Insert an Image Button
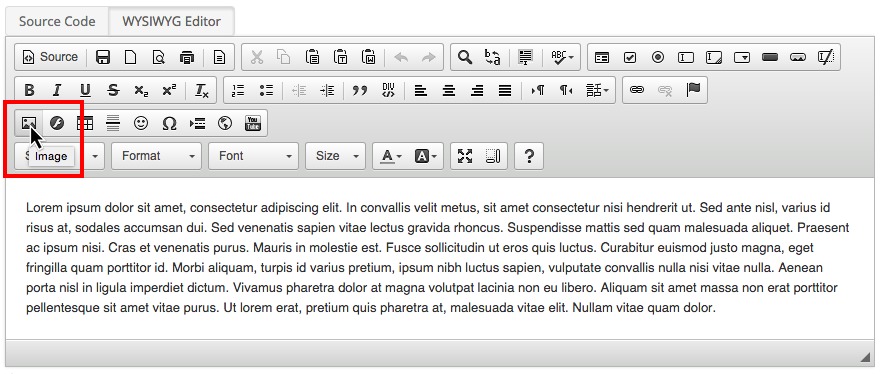The image size is (882, 374). pos(798,57)
